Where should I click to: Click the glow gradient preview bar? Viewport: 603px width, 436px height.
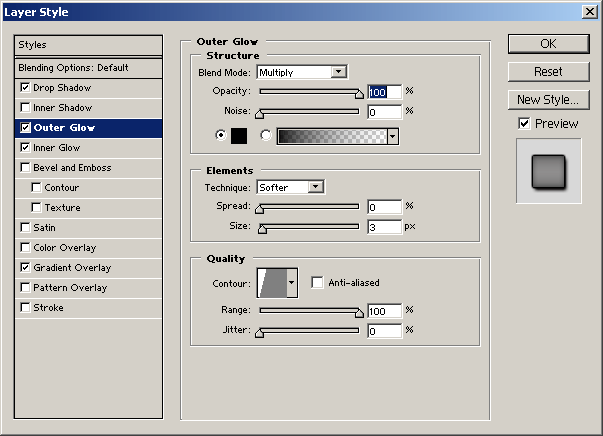coord(332,136)
